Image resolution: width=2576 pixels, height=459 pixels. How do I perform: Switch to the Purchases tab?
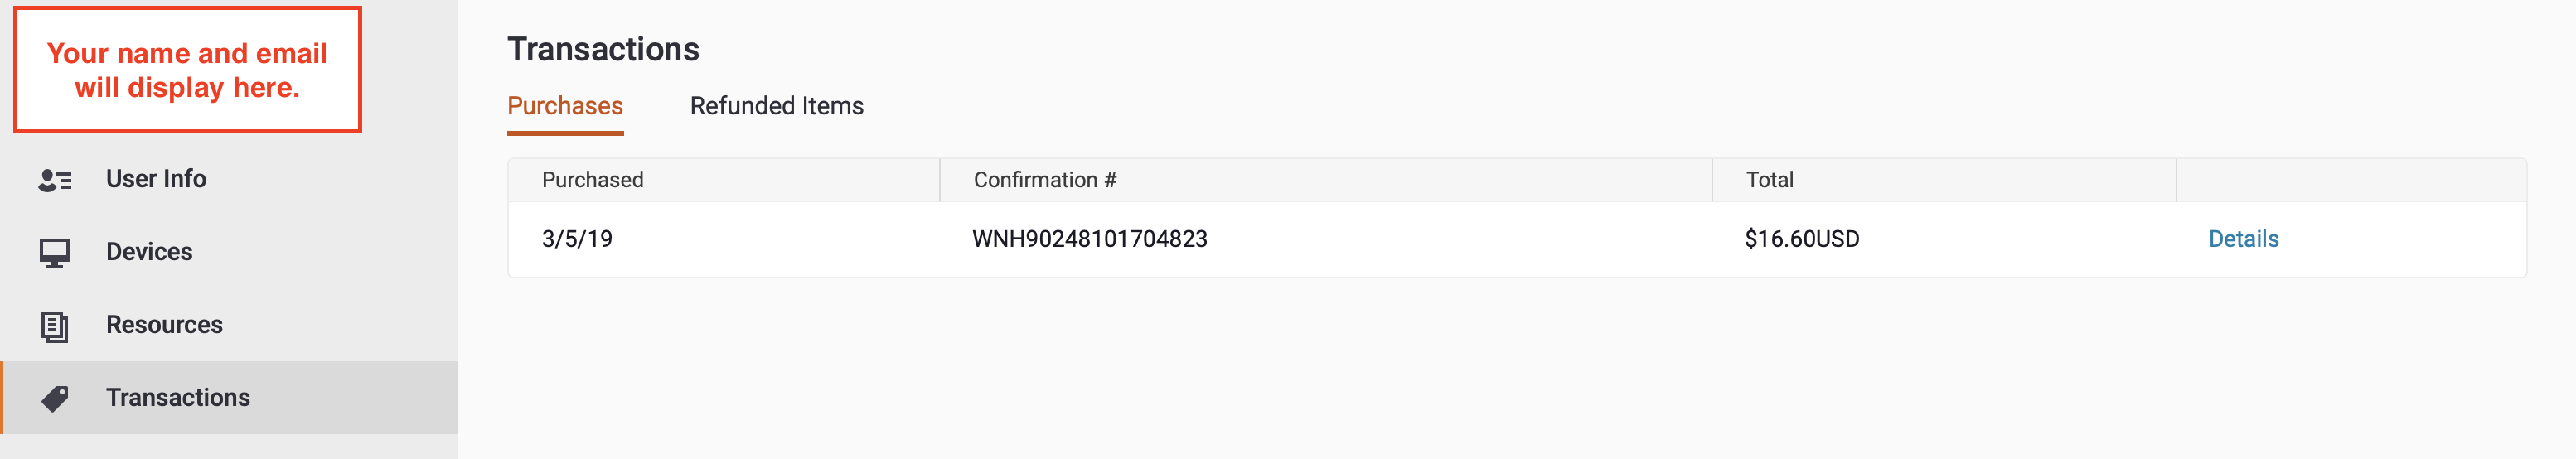coord(565,106)
